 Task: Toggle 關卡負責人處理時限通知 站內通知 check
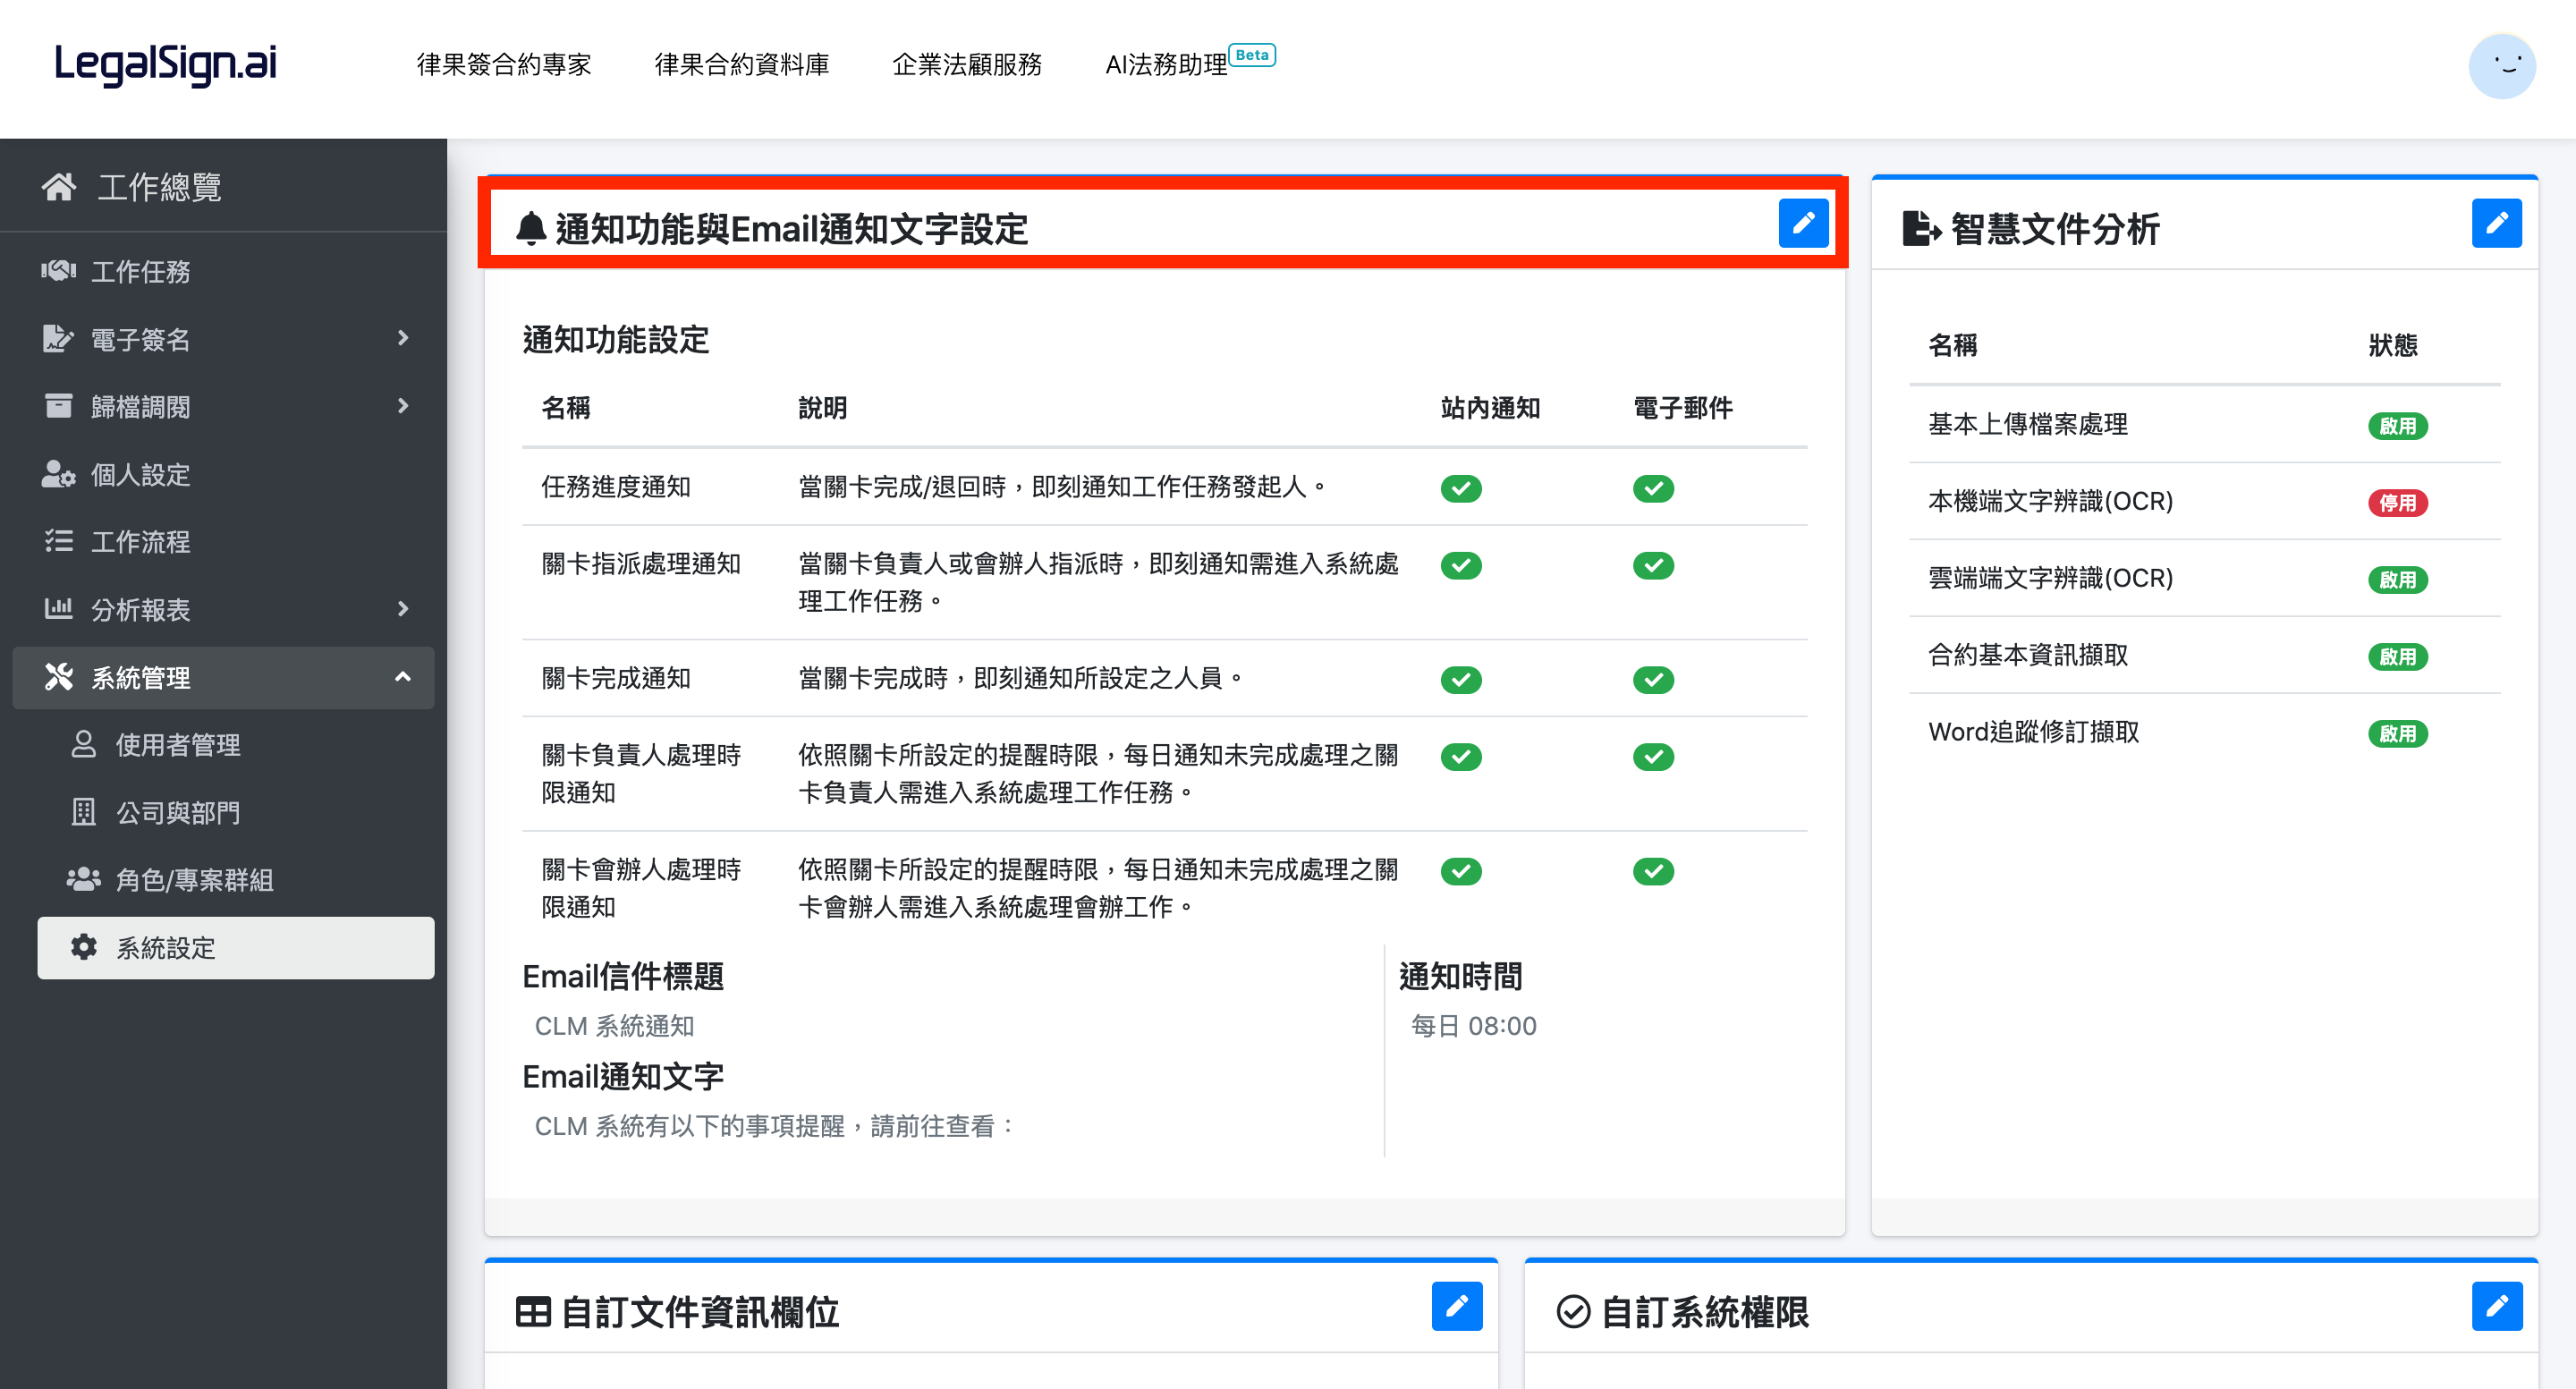tap(1461, 757)
